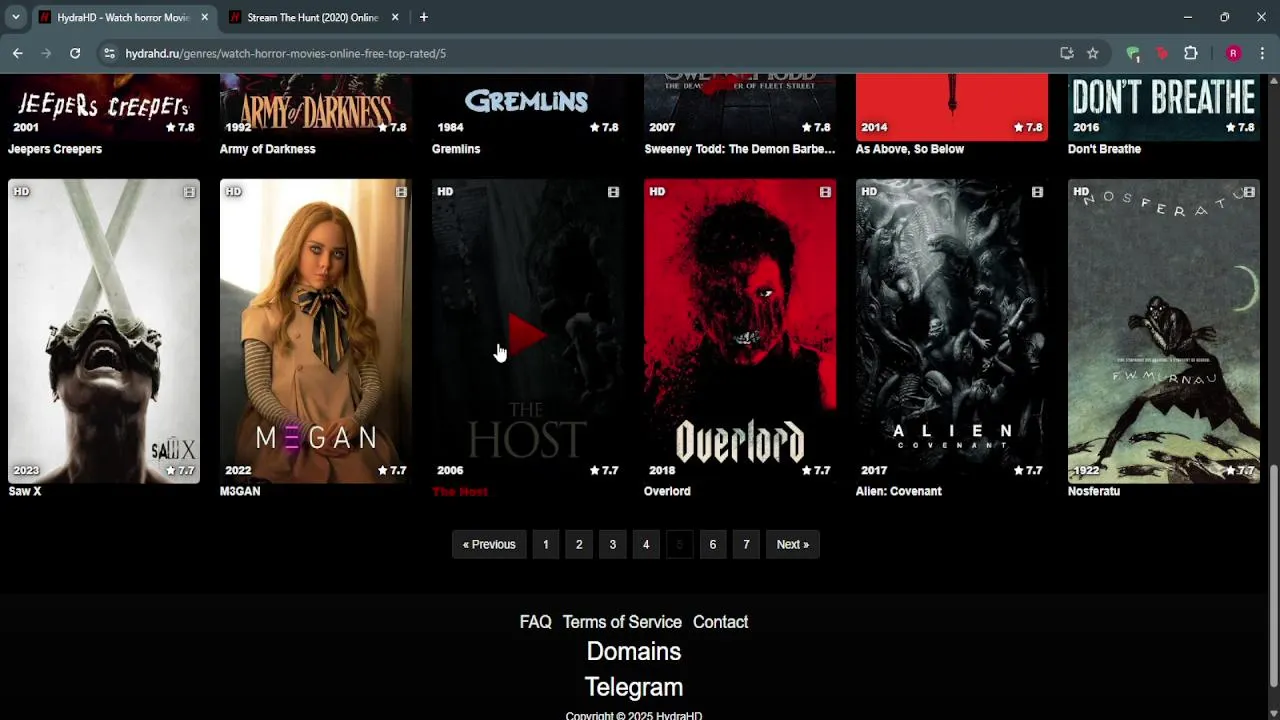Click the Overlord title link
1280x720 pixels.
pyautogui.click(x=667, y=491)
